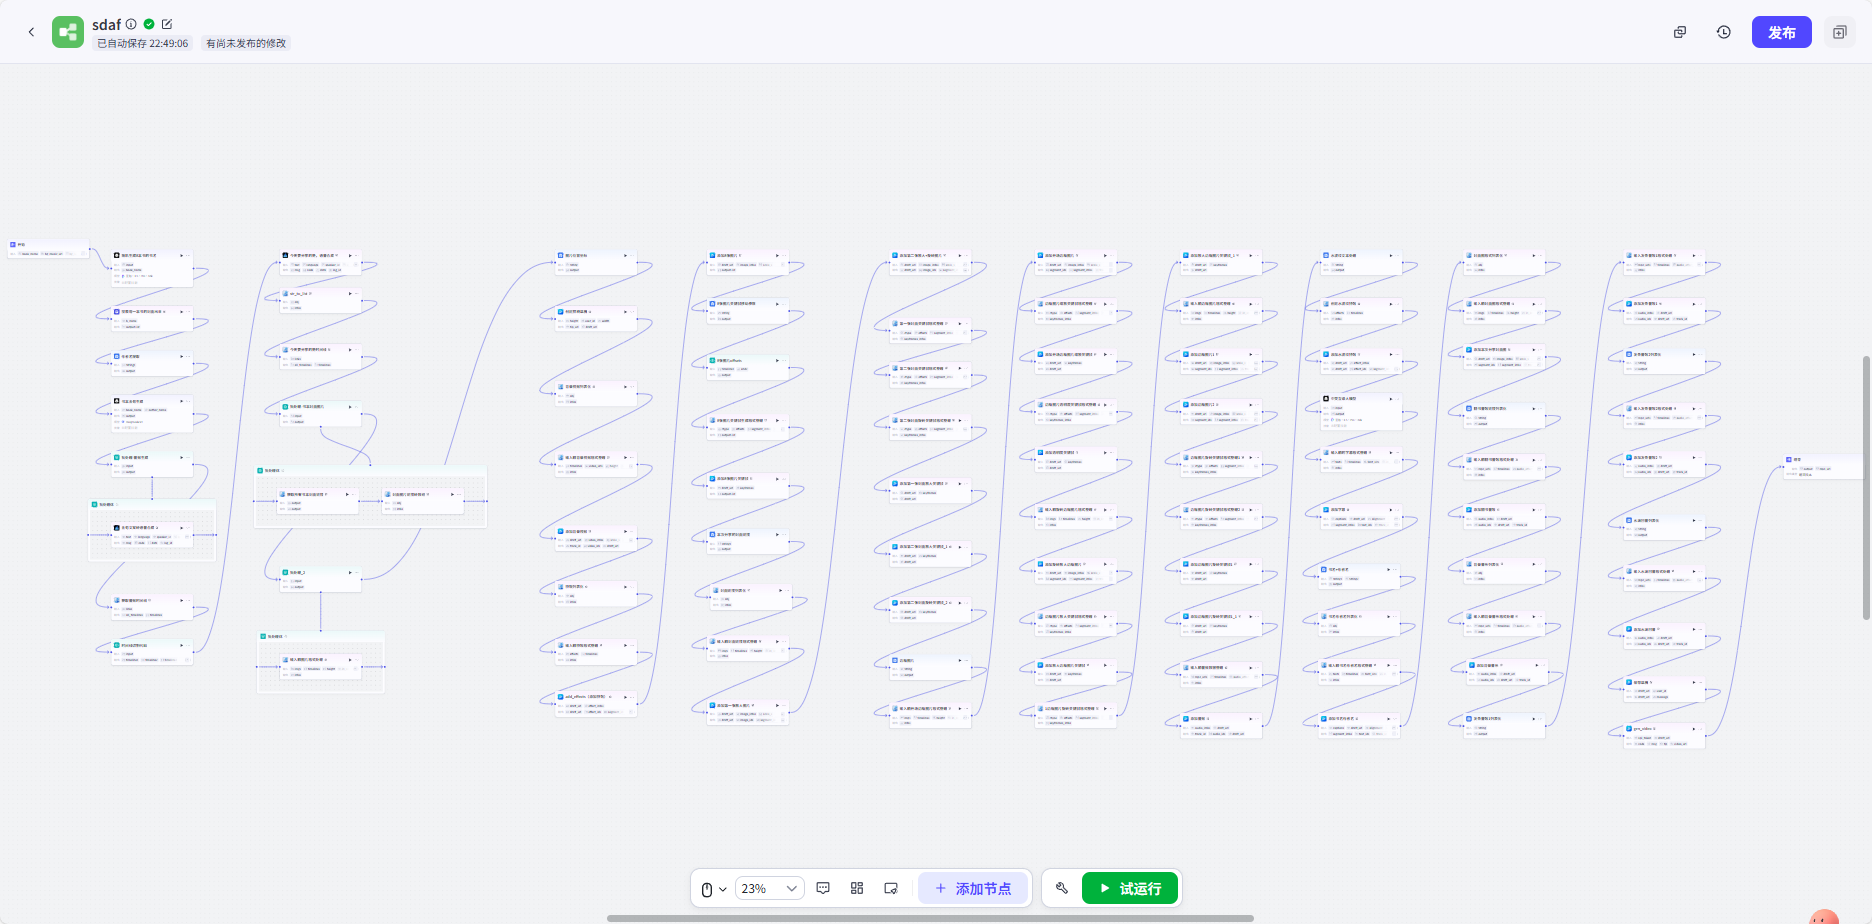Viewport: 1872px width, 924px height.
Task: Click the panel icon right of 发布
Action: 1839,32
